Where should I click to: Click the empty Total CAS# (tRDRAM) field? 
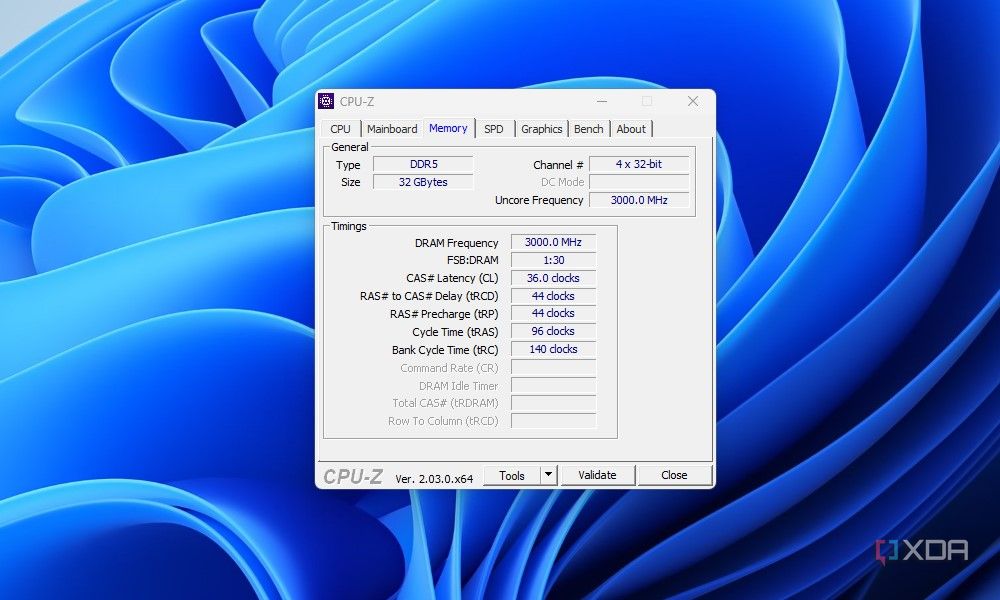tap(553, 403)
